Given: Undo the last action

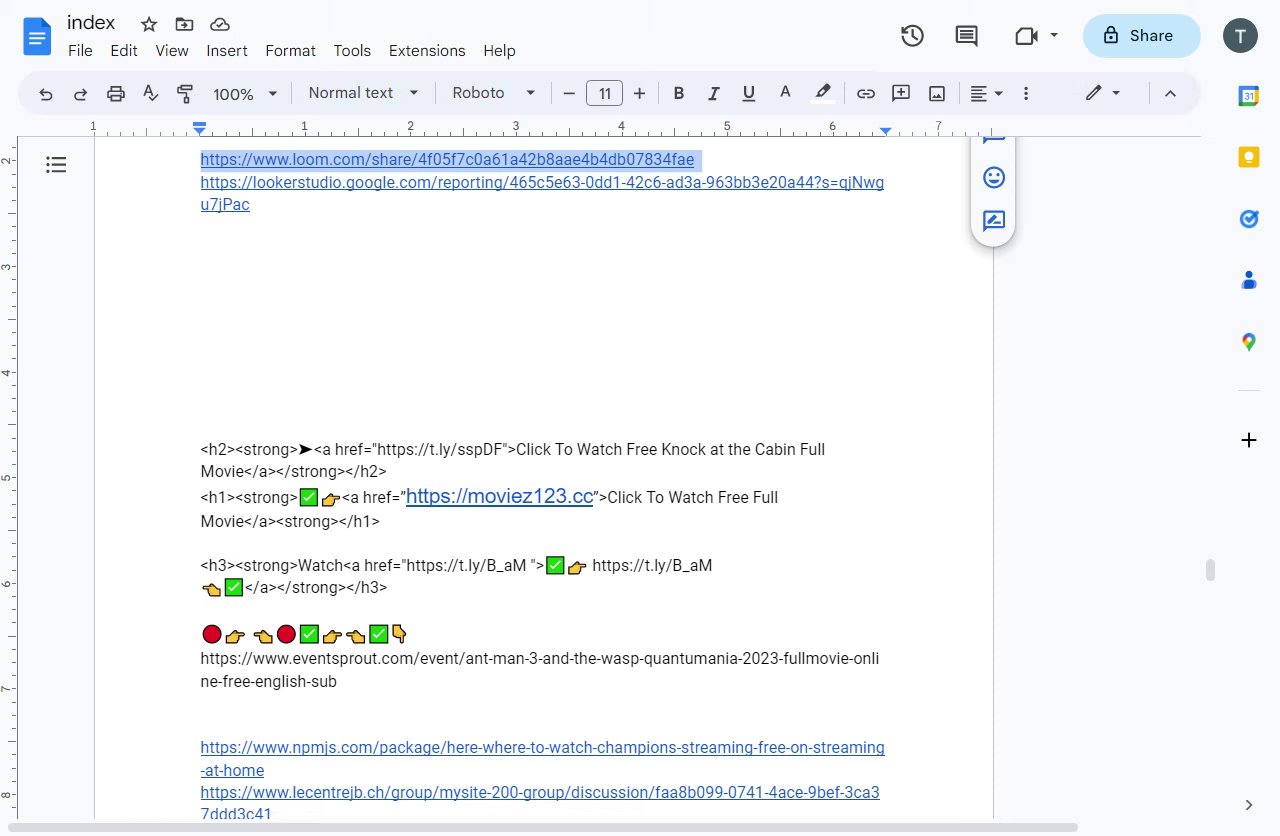Looking at the screenshot, I should (x=46, y=93).
